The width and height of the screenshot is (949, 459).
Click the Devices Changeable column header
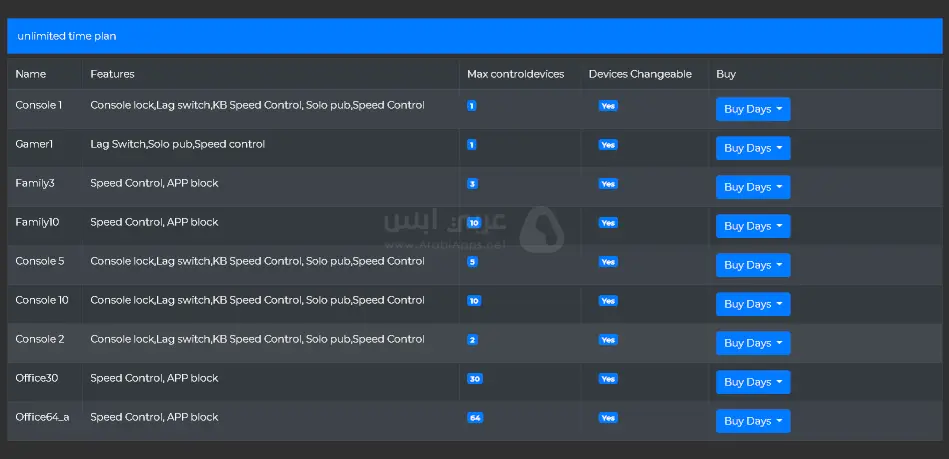tap(640, 74)
